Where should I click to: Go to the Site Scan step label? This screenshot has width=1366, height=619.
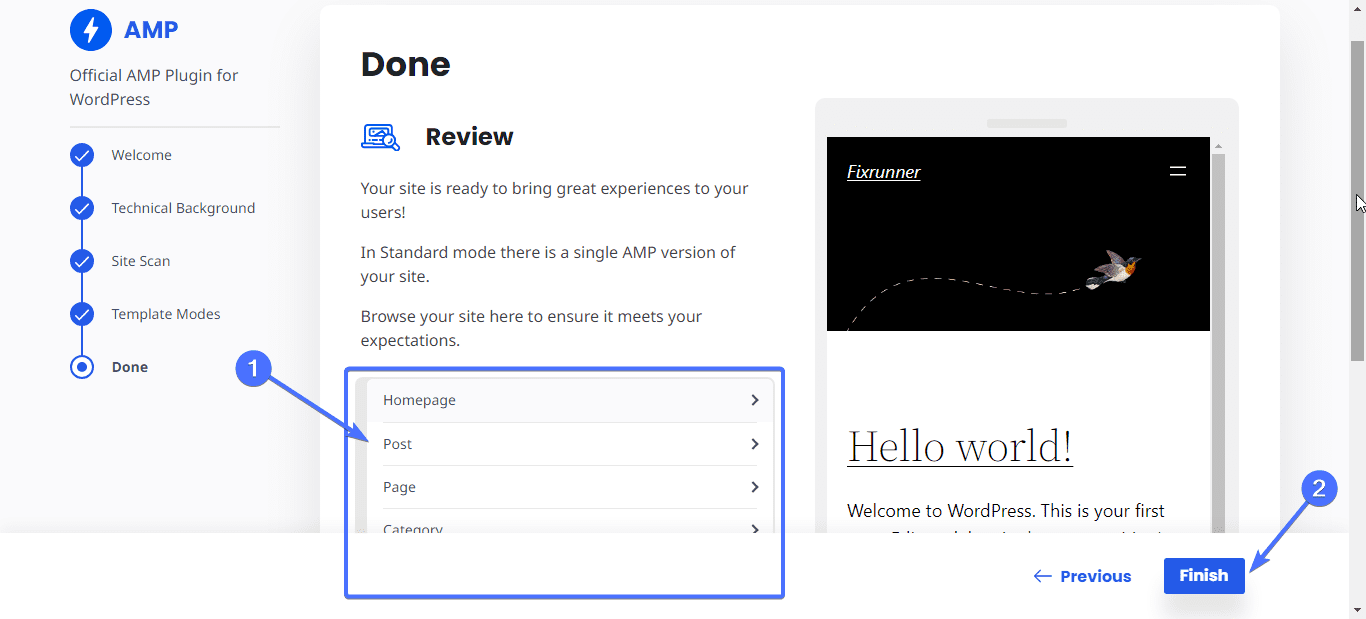coord(141,261)
